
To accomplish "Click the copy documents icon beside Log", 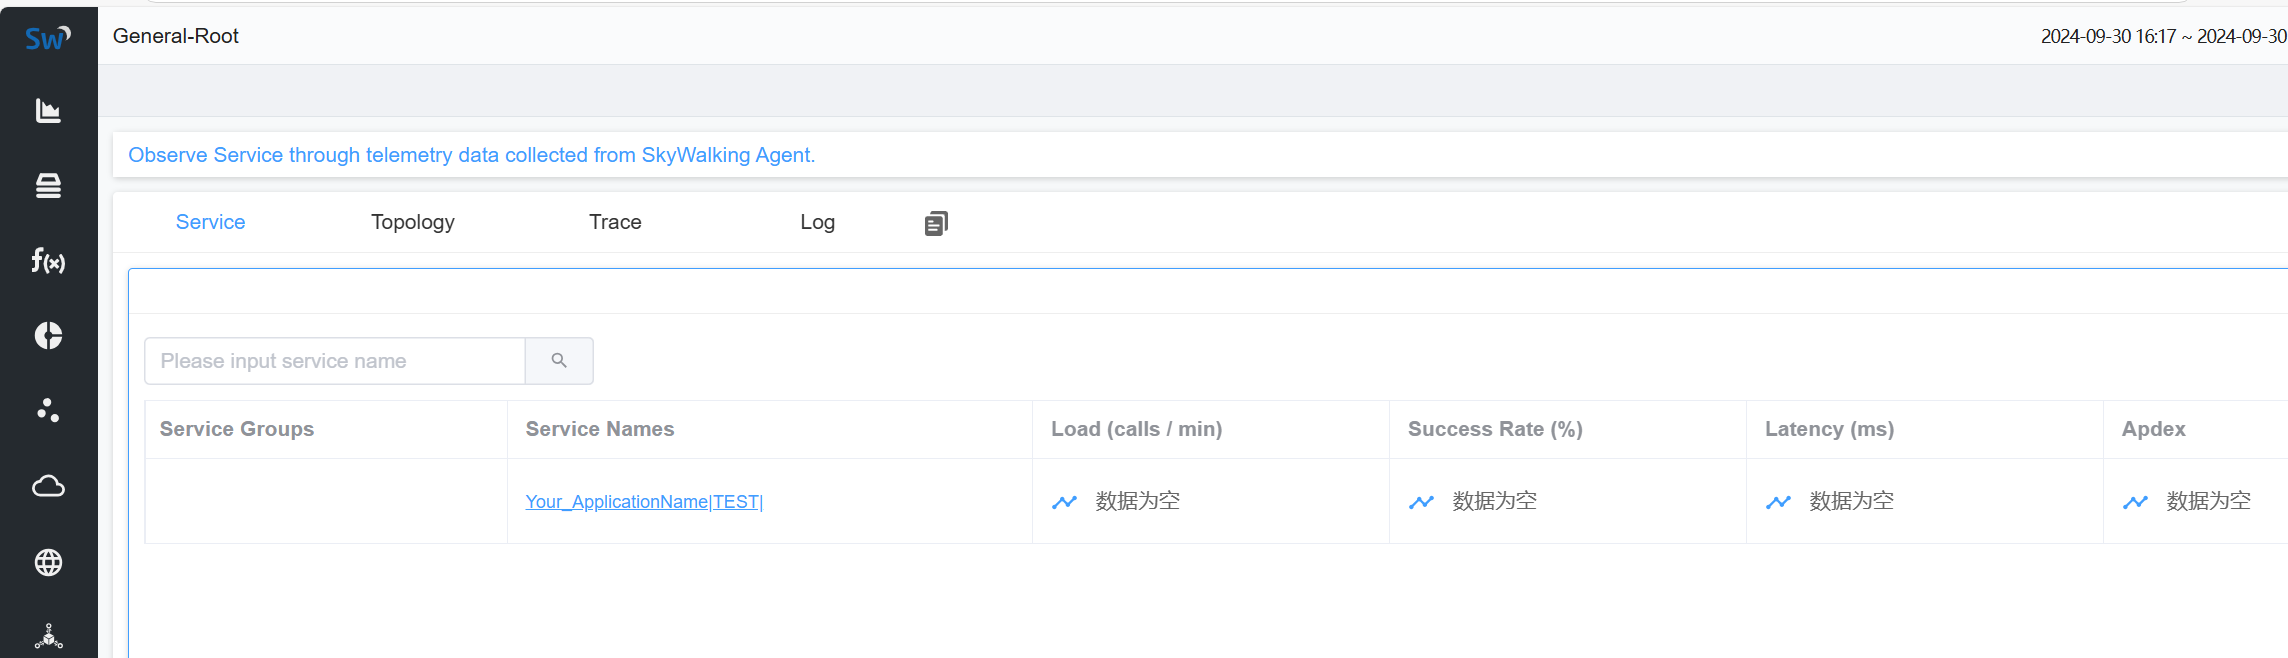I will coord(936,223).
